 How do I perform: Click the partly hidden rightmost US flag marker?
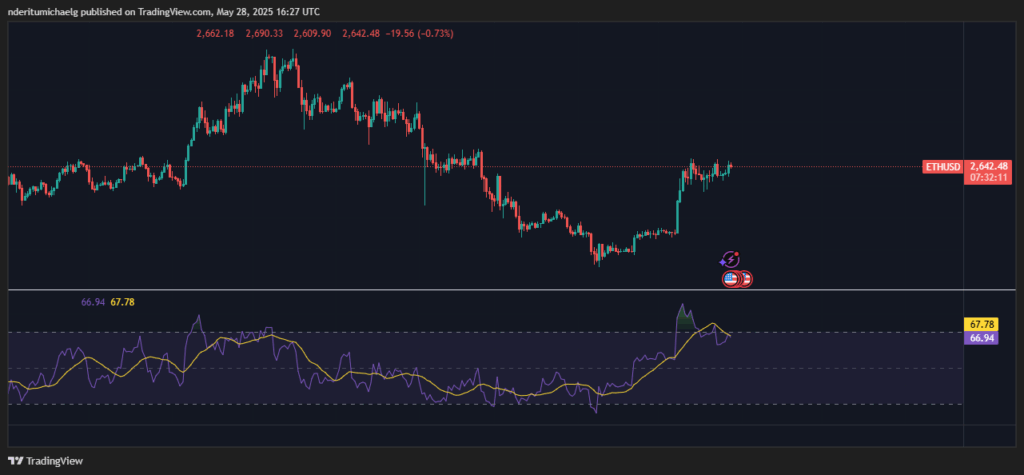pos(746,280)
